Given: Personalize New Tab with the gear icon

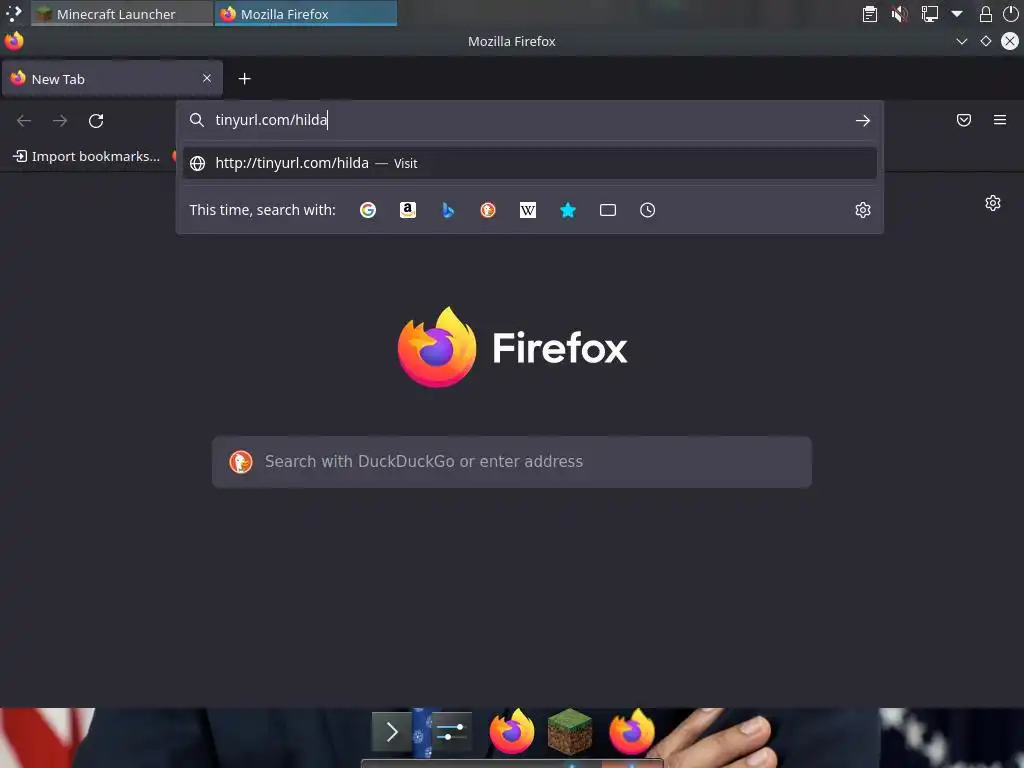Looking at the screenshot, I should tap(993, 203).
